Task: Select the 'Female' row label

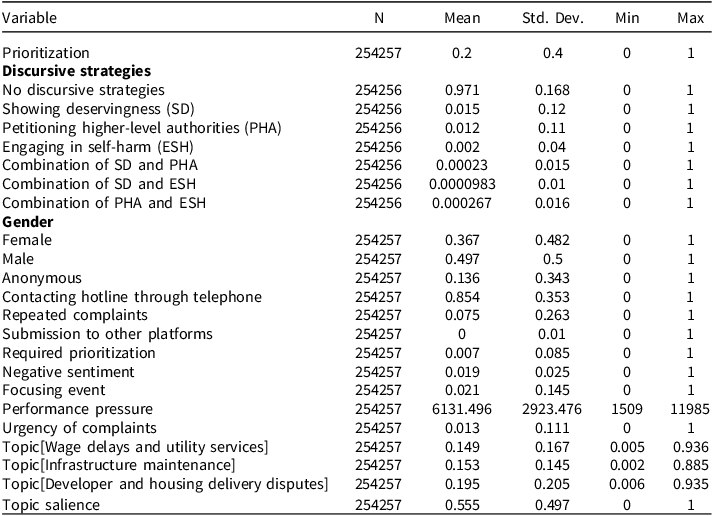Action: 27,240
